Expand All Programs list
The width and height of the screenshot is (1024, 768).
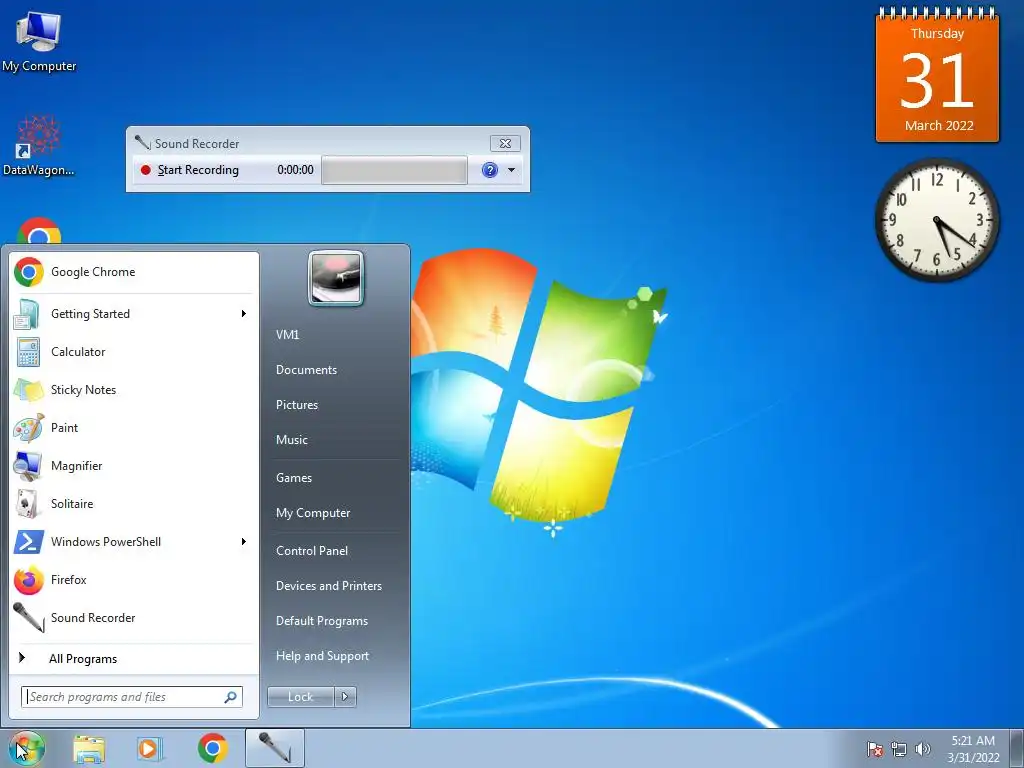(134, 658)
